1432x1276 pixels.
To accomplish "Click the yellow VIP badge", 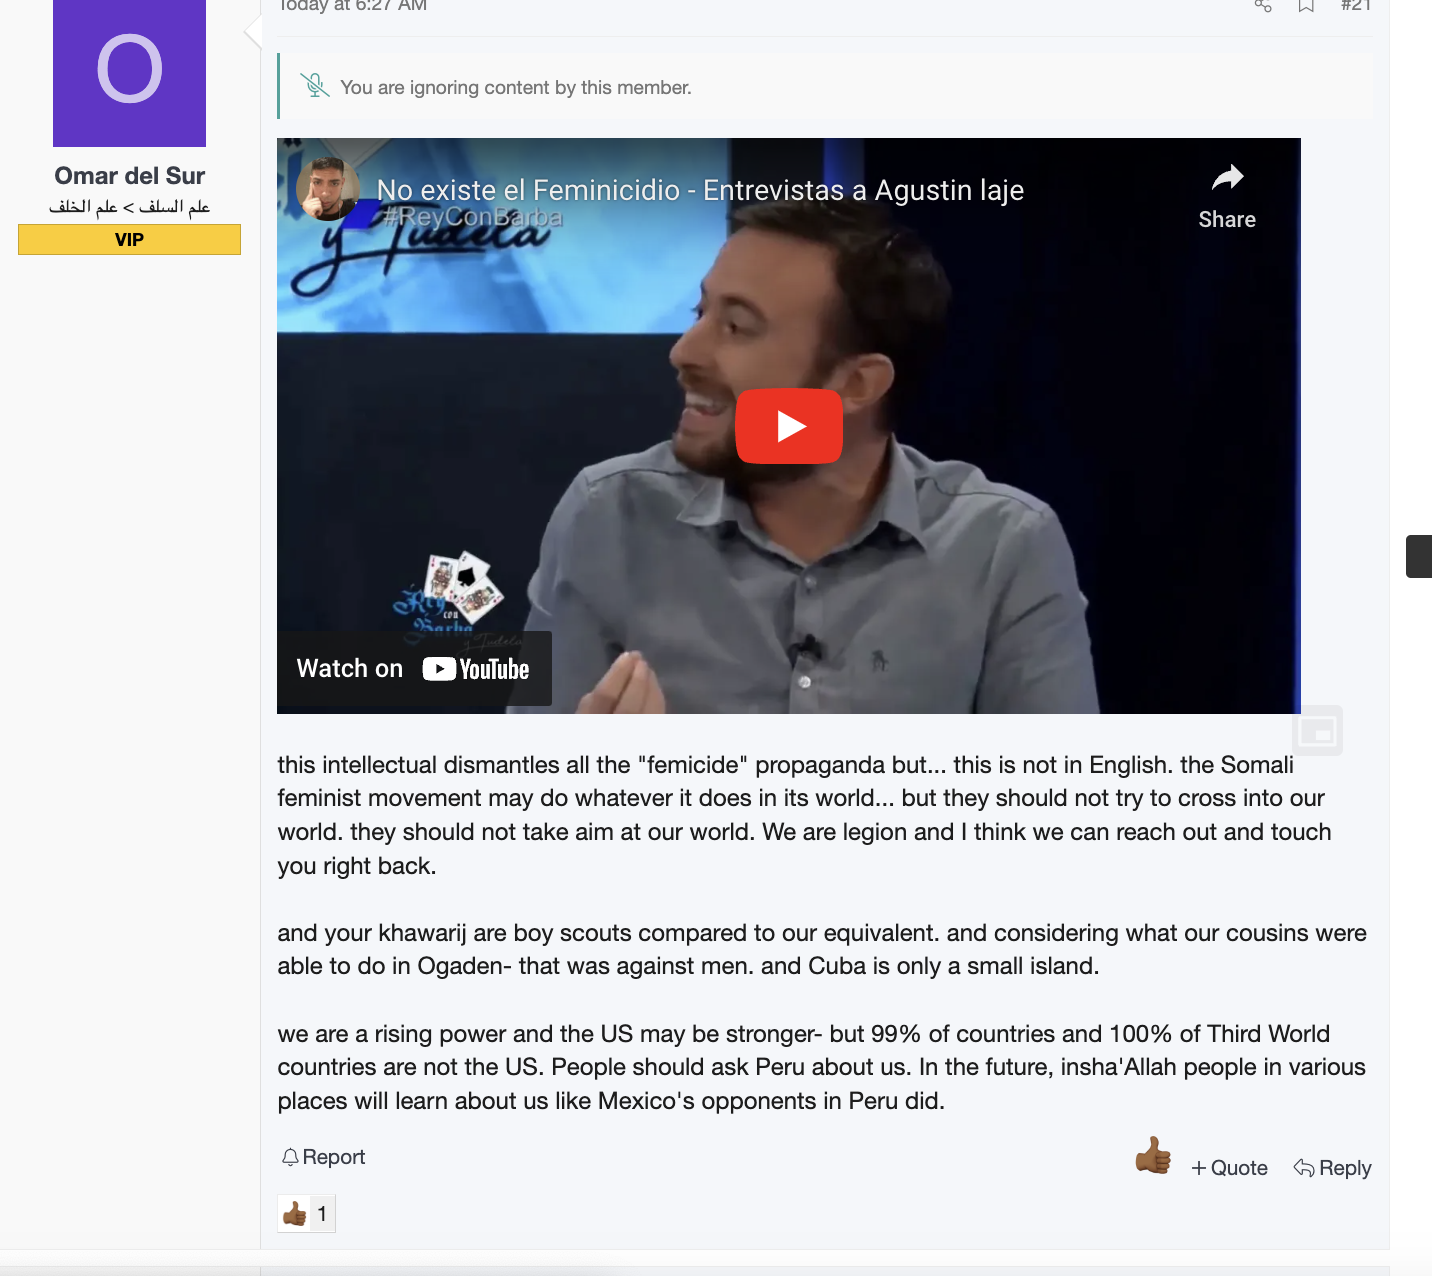I will point(129,240).
